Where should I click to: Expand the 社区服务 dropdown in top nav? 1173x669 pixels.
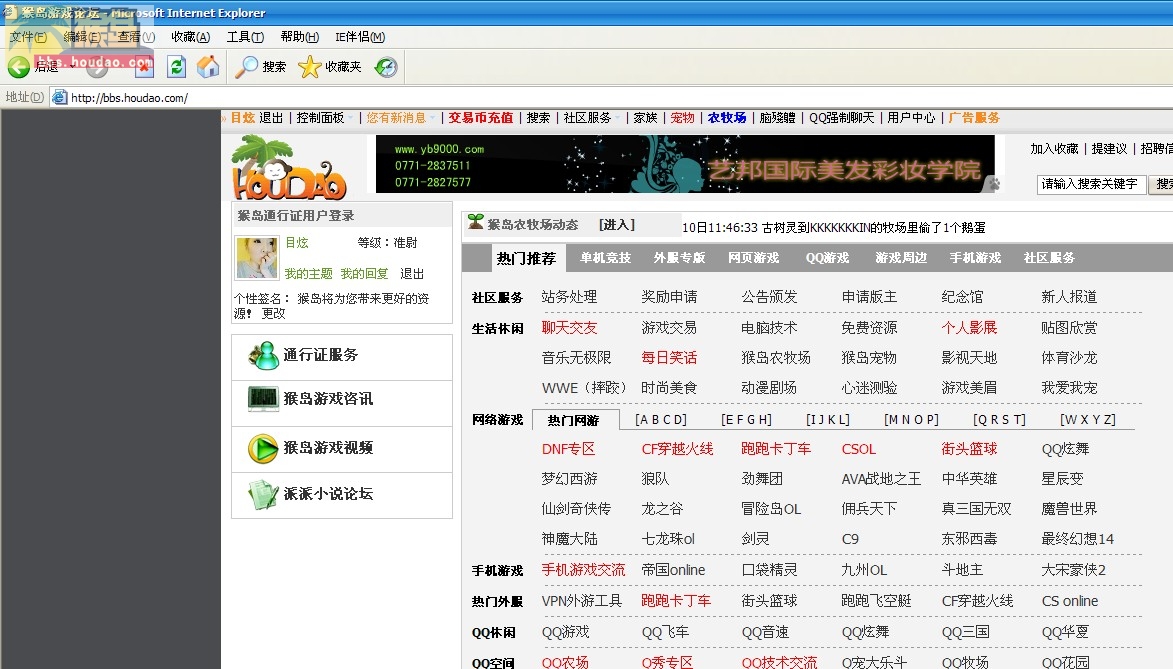coord(591,118)
